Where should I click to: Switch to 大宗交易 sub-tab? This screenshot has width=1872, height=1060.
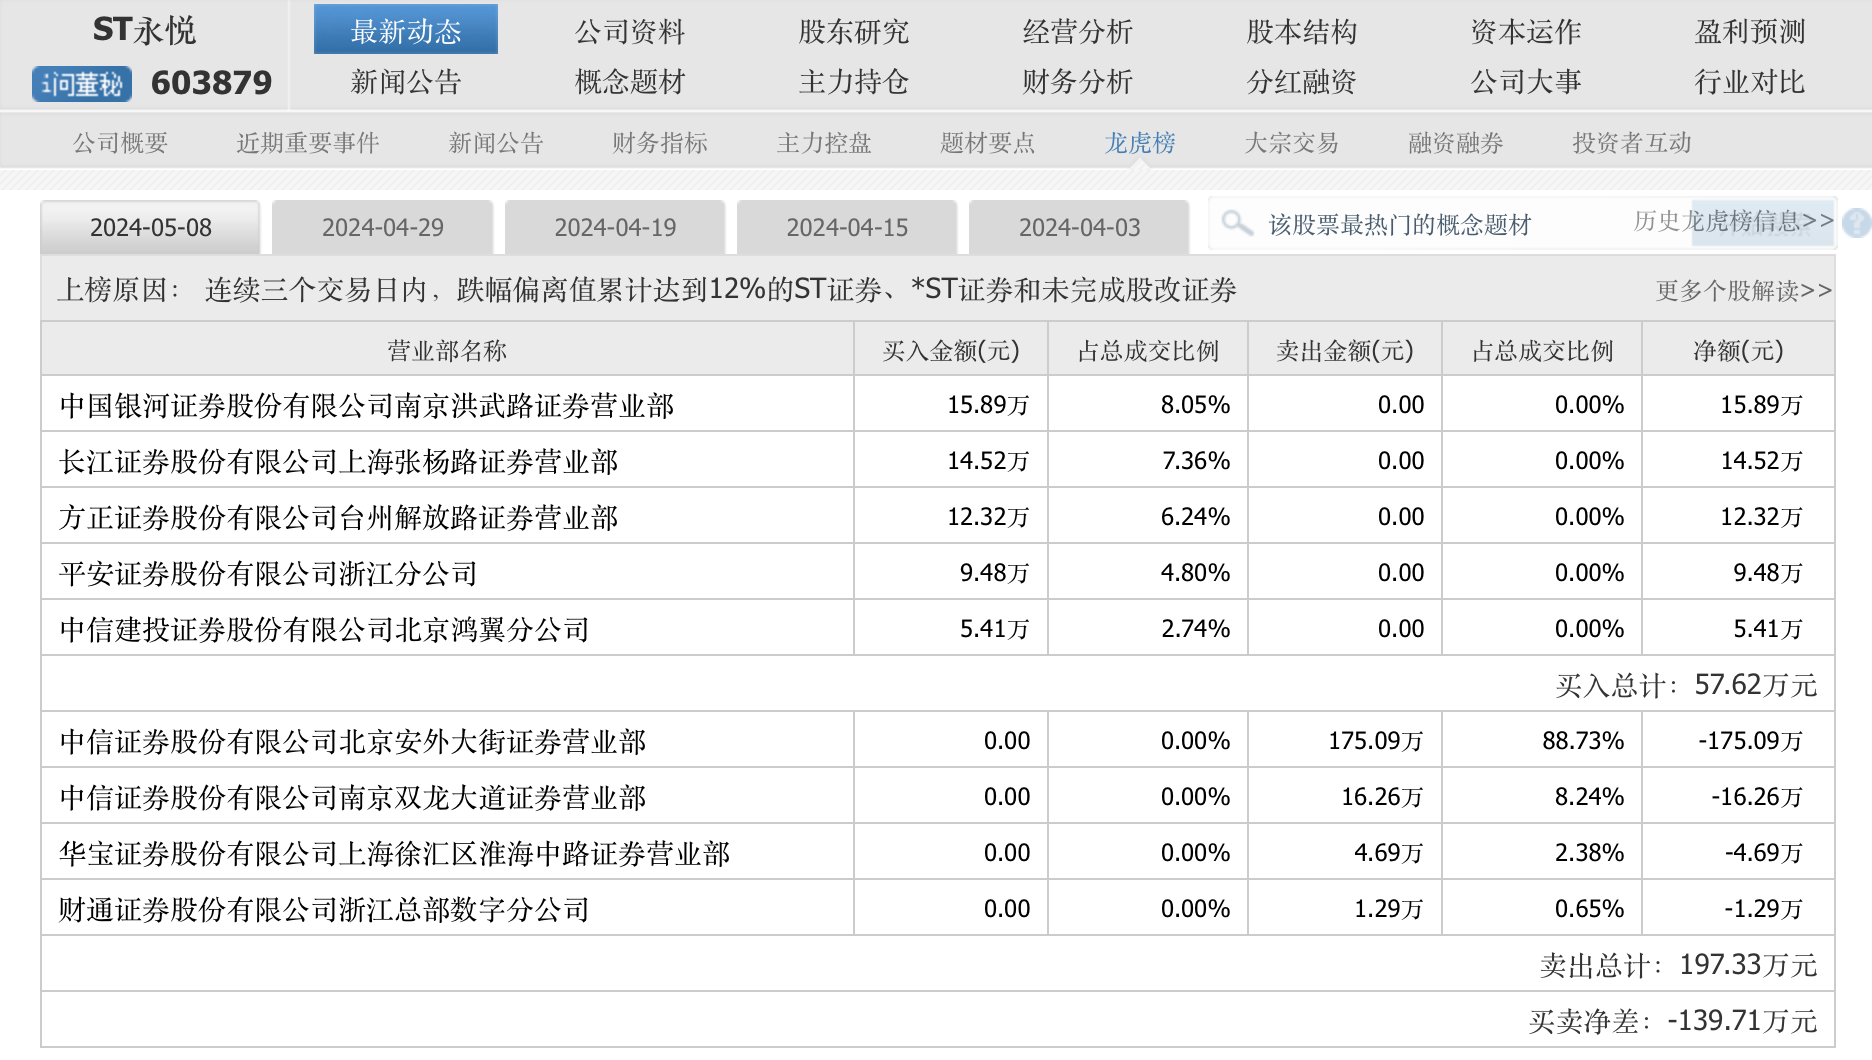click(x=1291, y=143)
